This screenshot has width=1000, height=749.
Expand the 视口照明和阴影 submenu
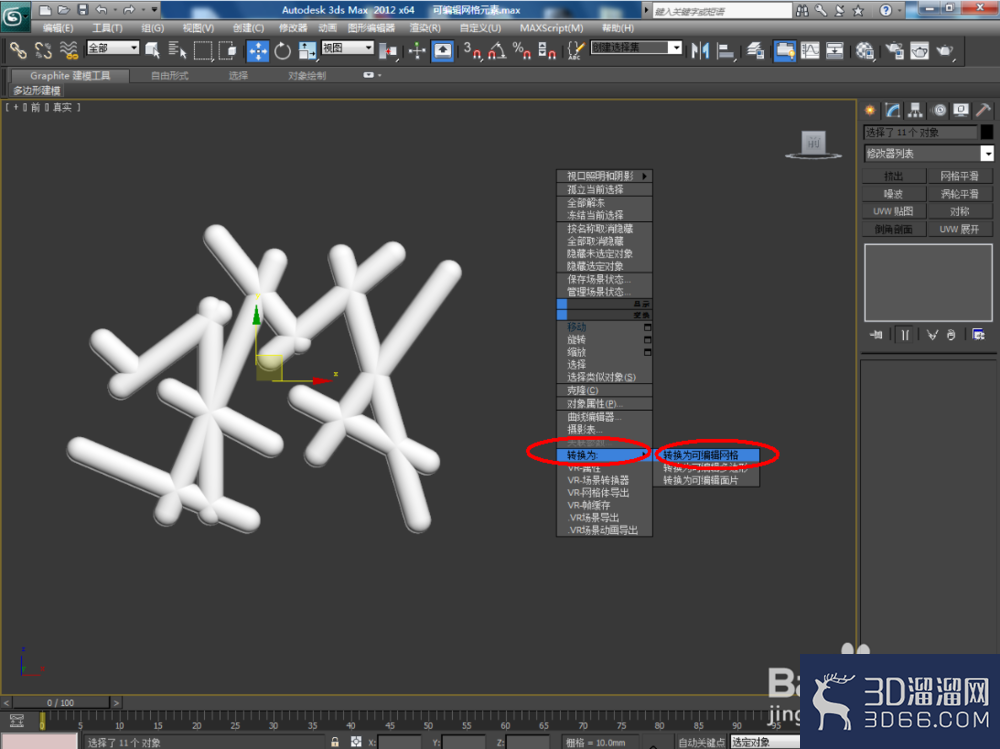605,176
